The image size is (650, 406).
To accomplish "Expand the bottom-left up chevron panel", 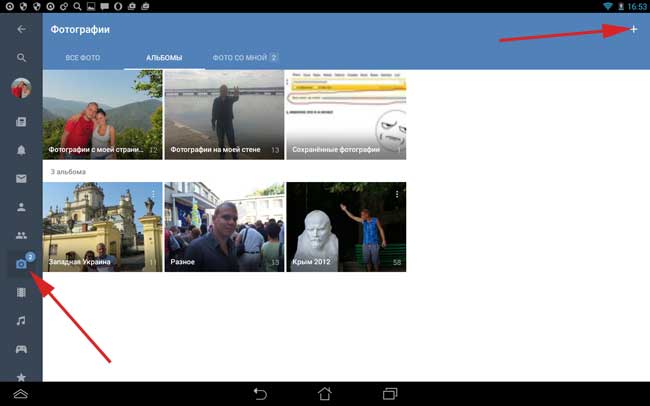I will [20, 394].
